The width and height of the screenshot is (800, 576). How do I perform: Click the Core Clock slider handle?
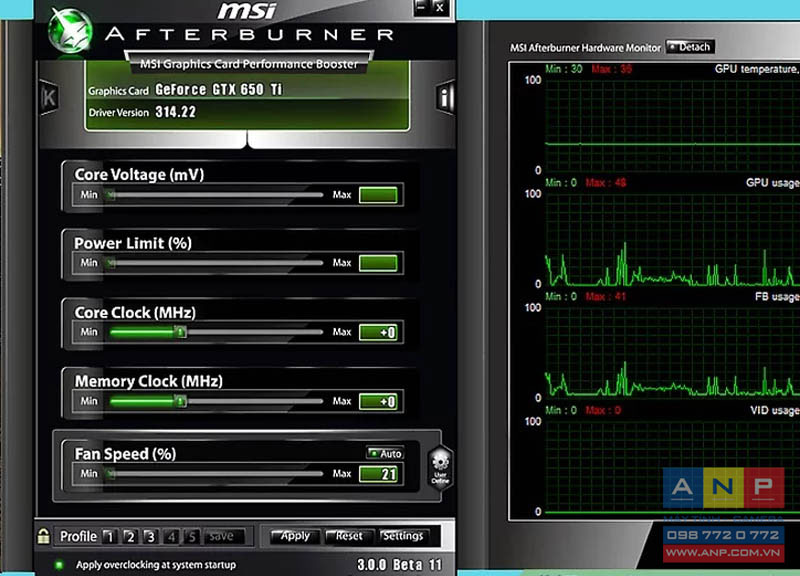pos(180,332)
